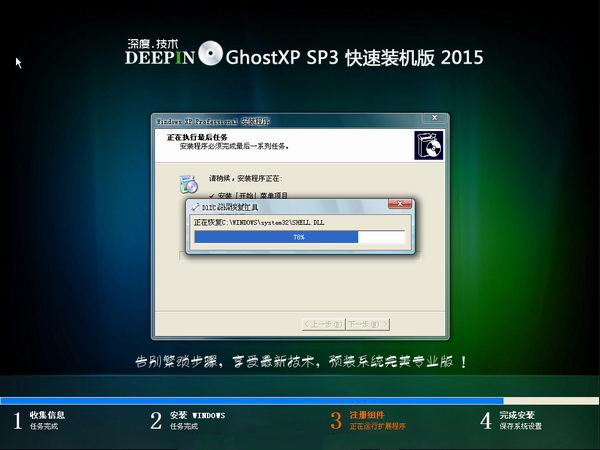Select step 1 收集信息
The image size is (600, 450).
click(x=39, y=420)
